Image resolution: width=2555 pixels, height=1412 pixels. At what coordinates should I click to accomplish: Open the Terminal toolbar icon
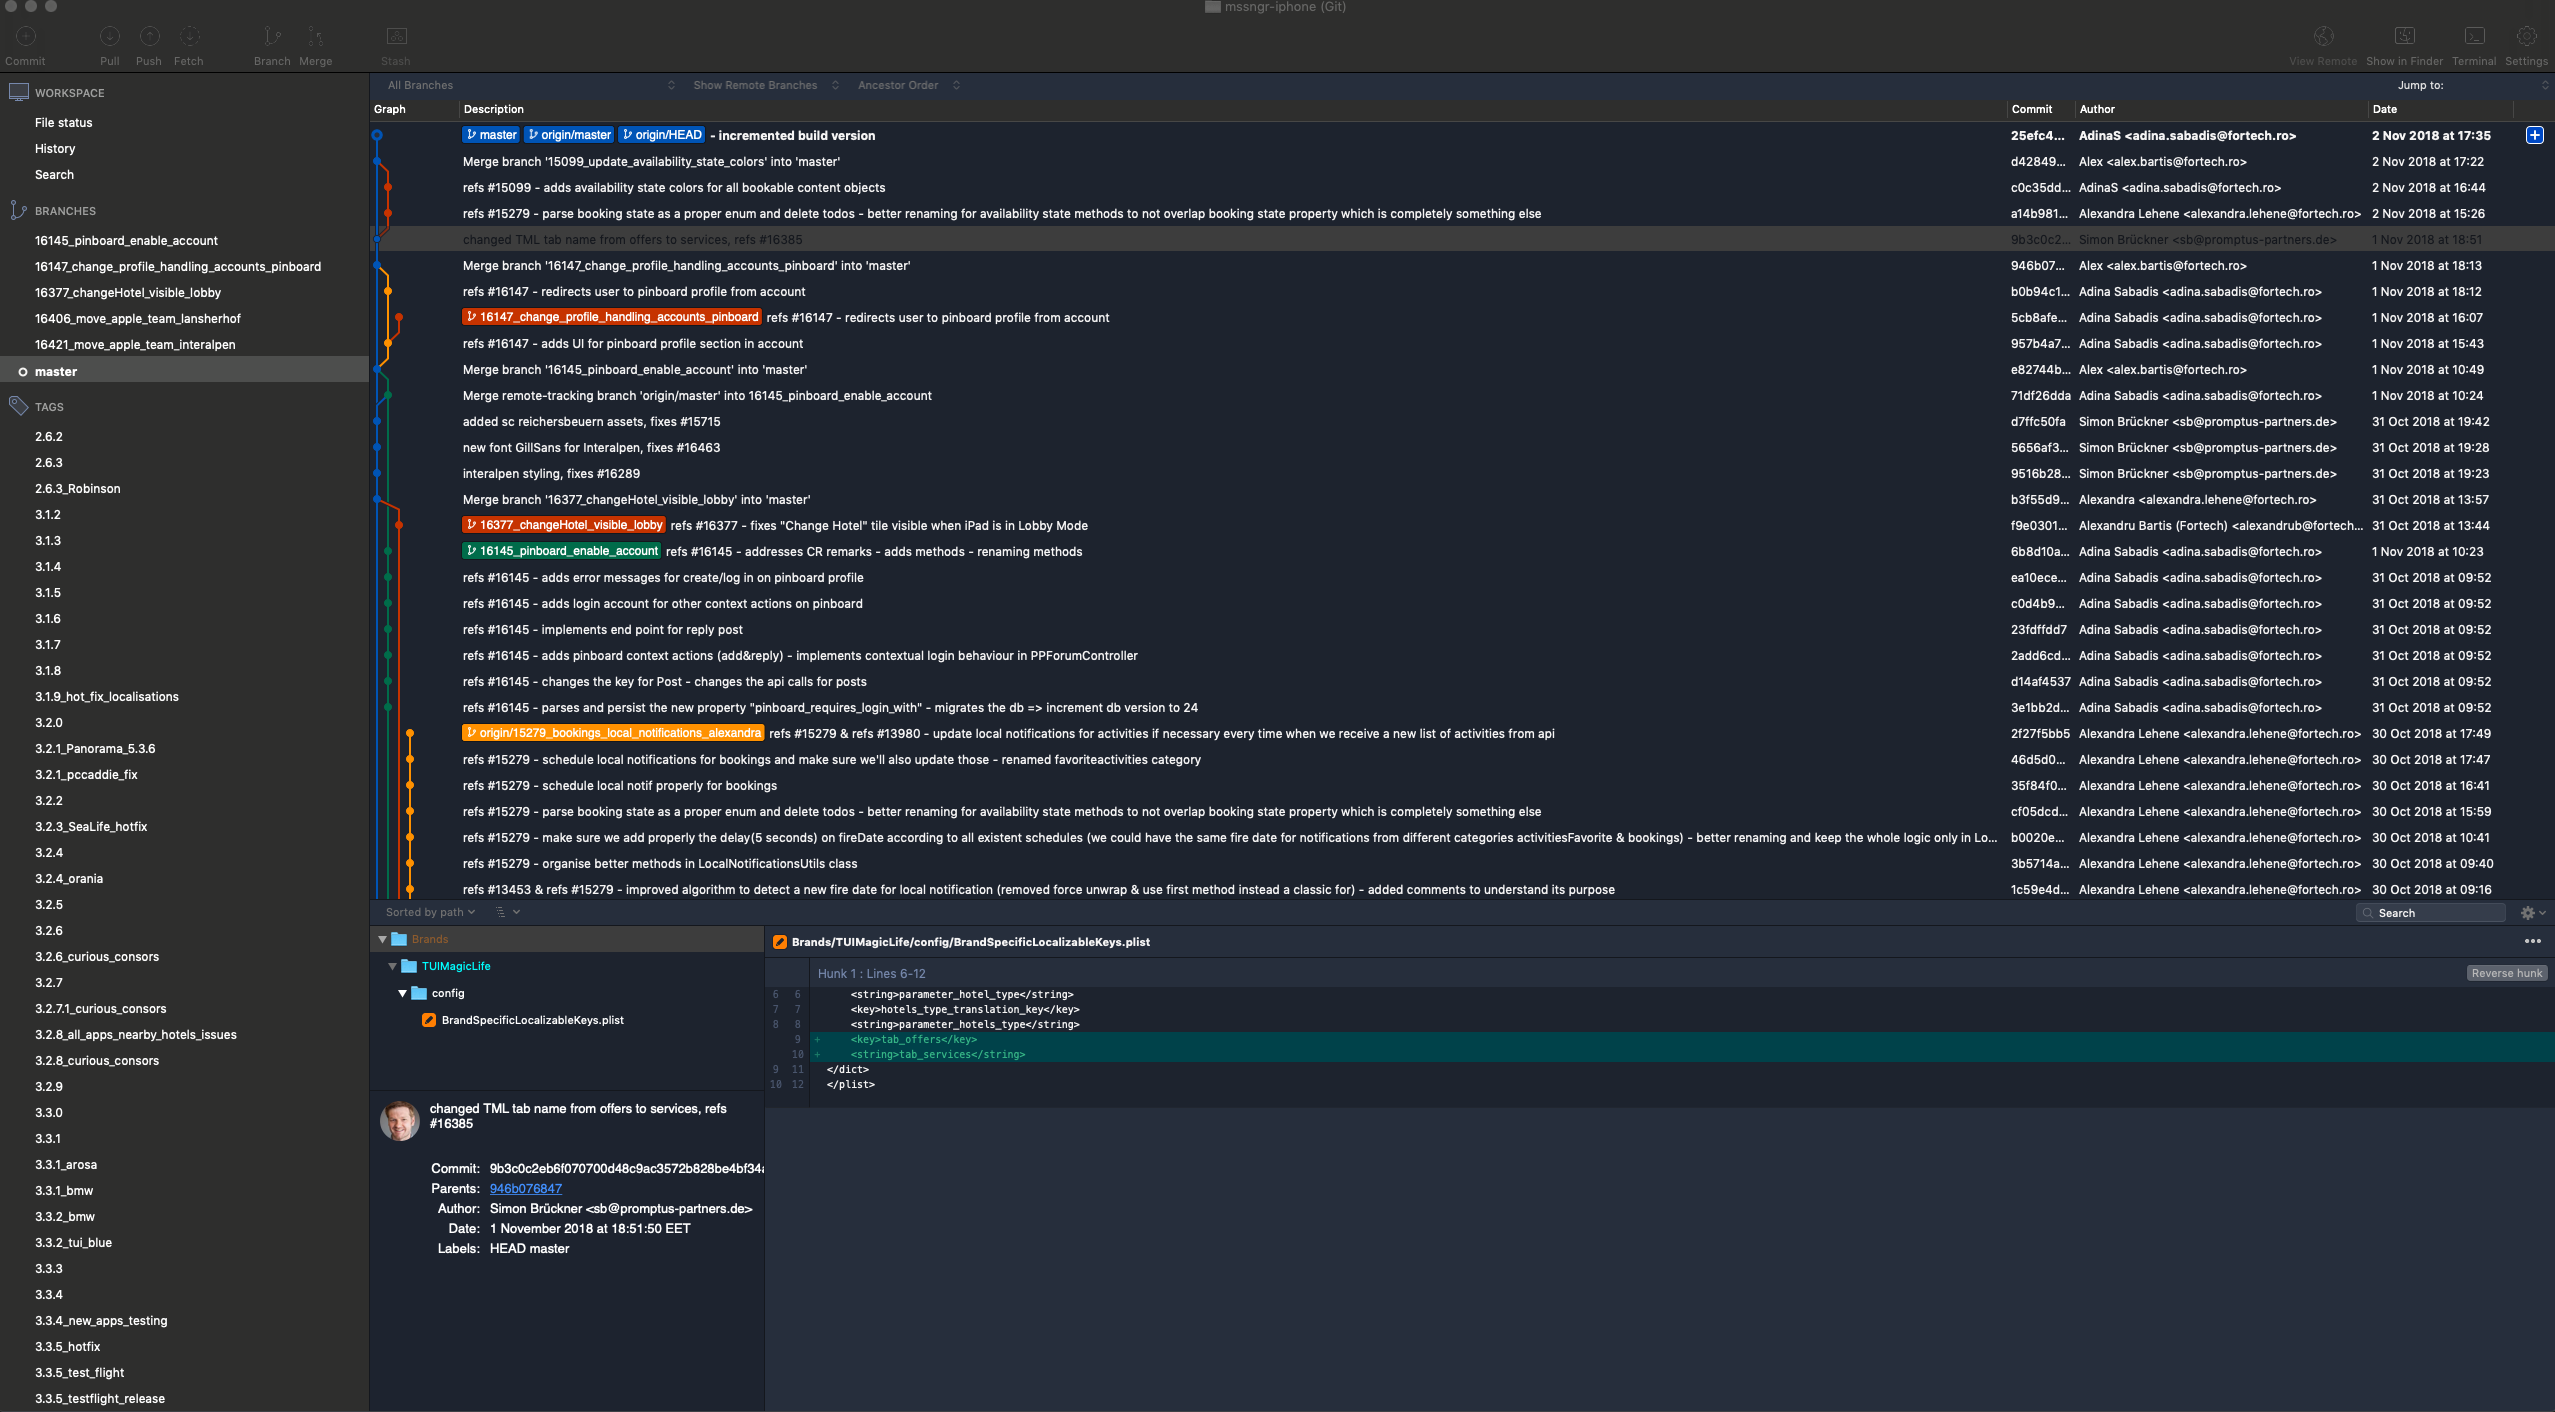click(x=2474, y=36)
